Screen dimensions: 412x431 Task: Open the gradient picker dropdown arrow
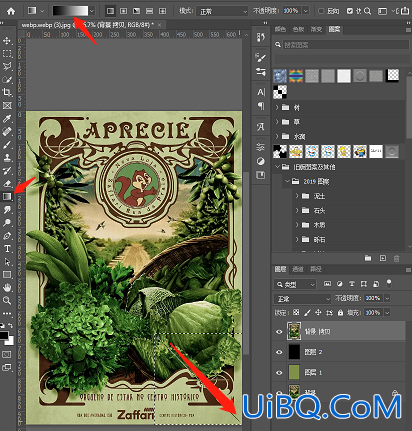point(92,11)
